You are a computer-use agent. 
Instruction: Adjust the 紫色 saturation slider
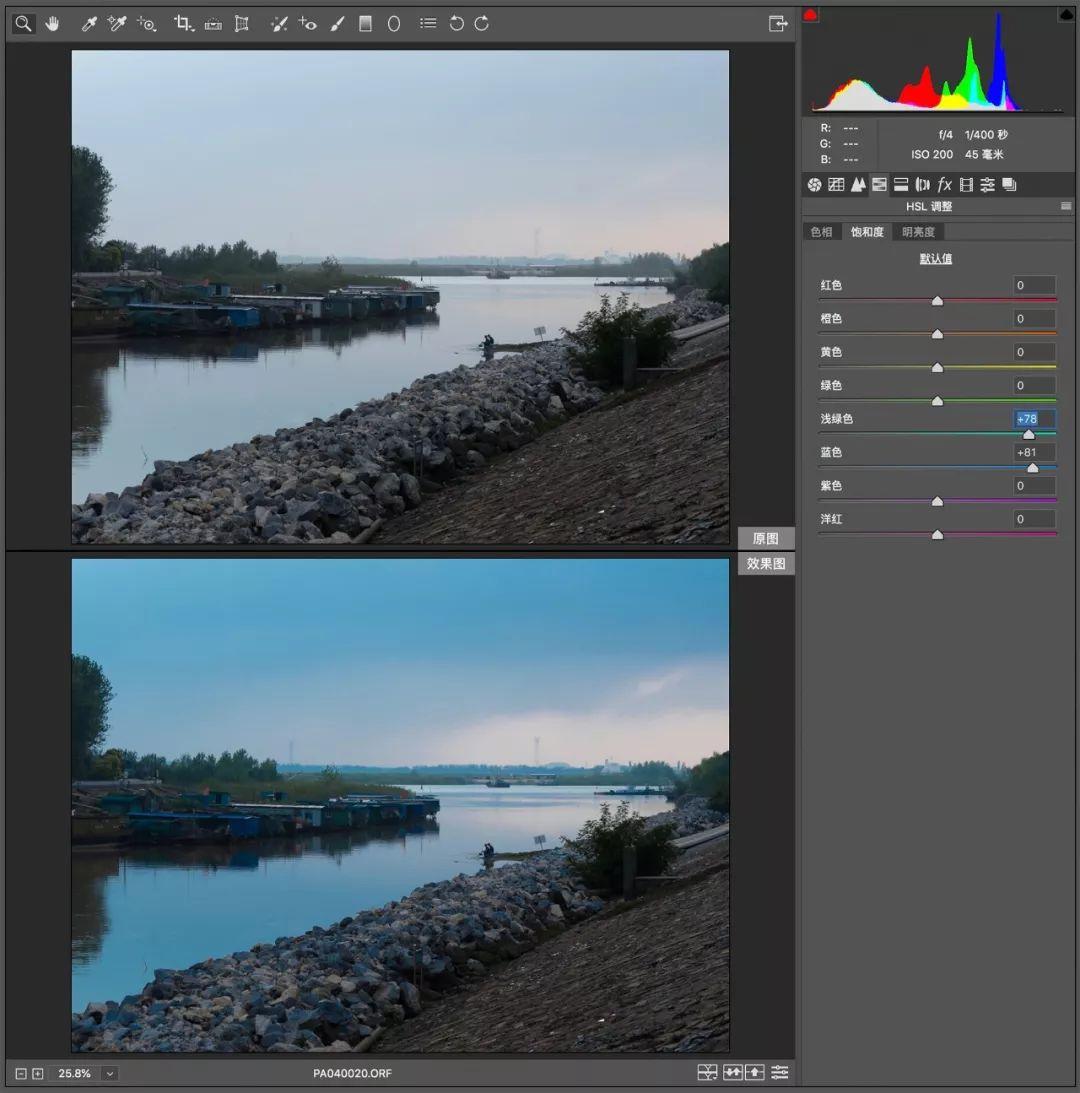click(x=937, y=501)
